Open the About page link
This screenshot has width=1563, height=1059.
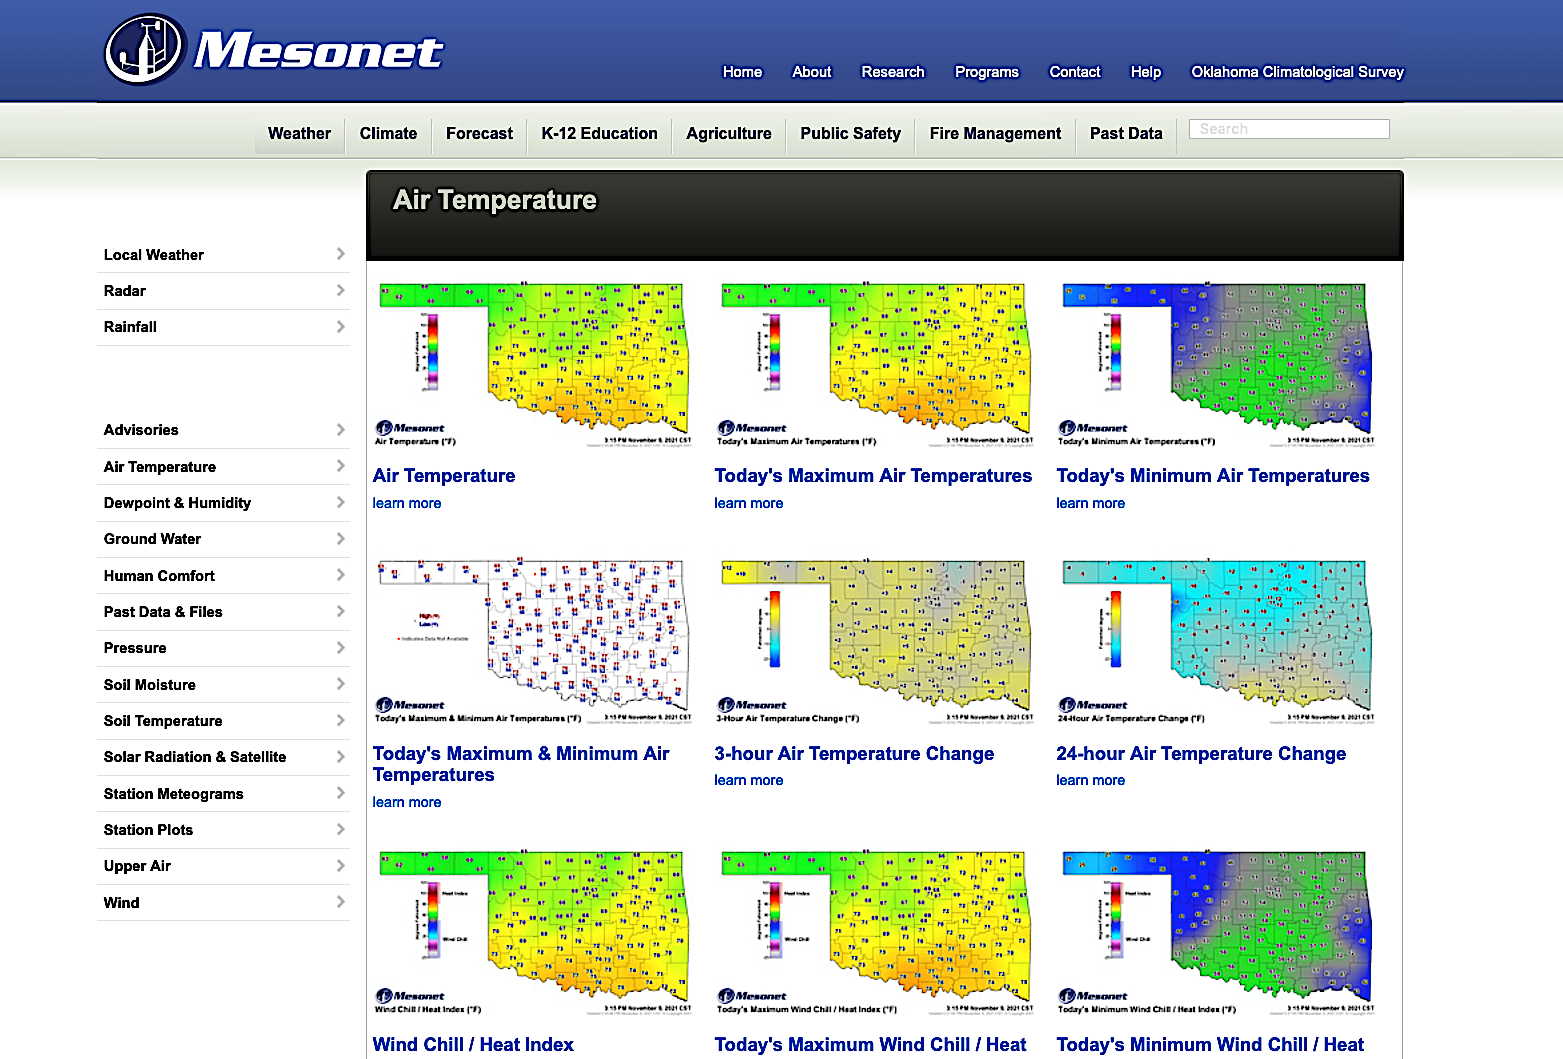(811, 72)
